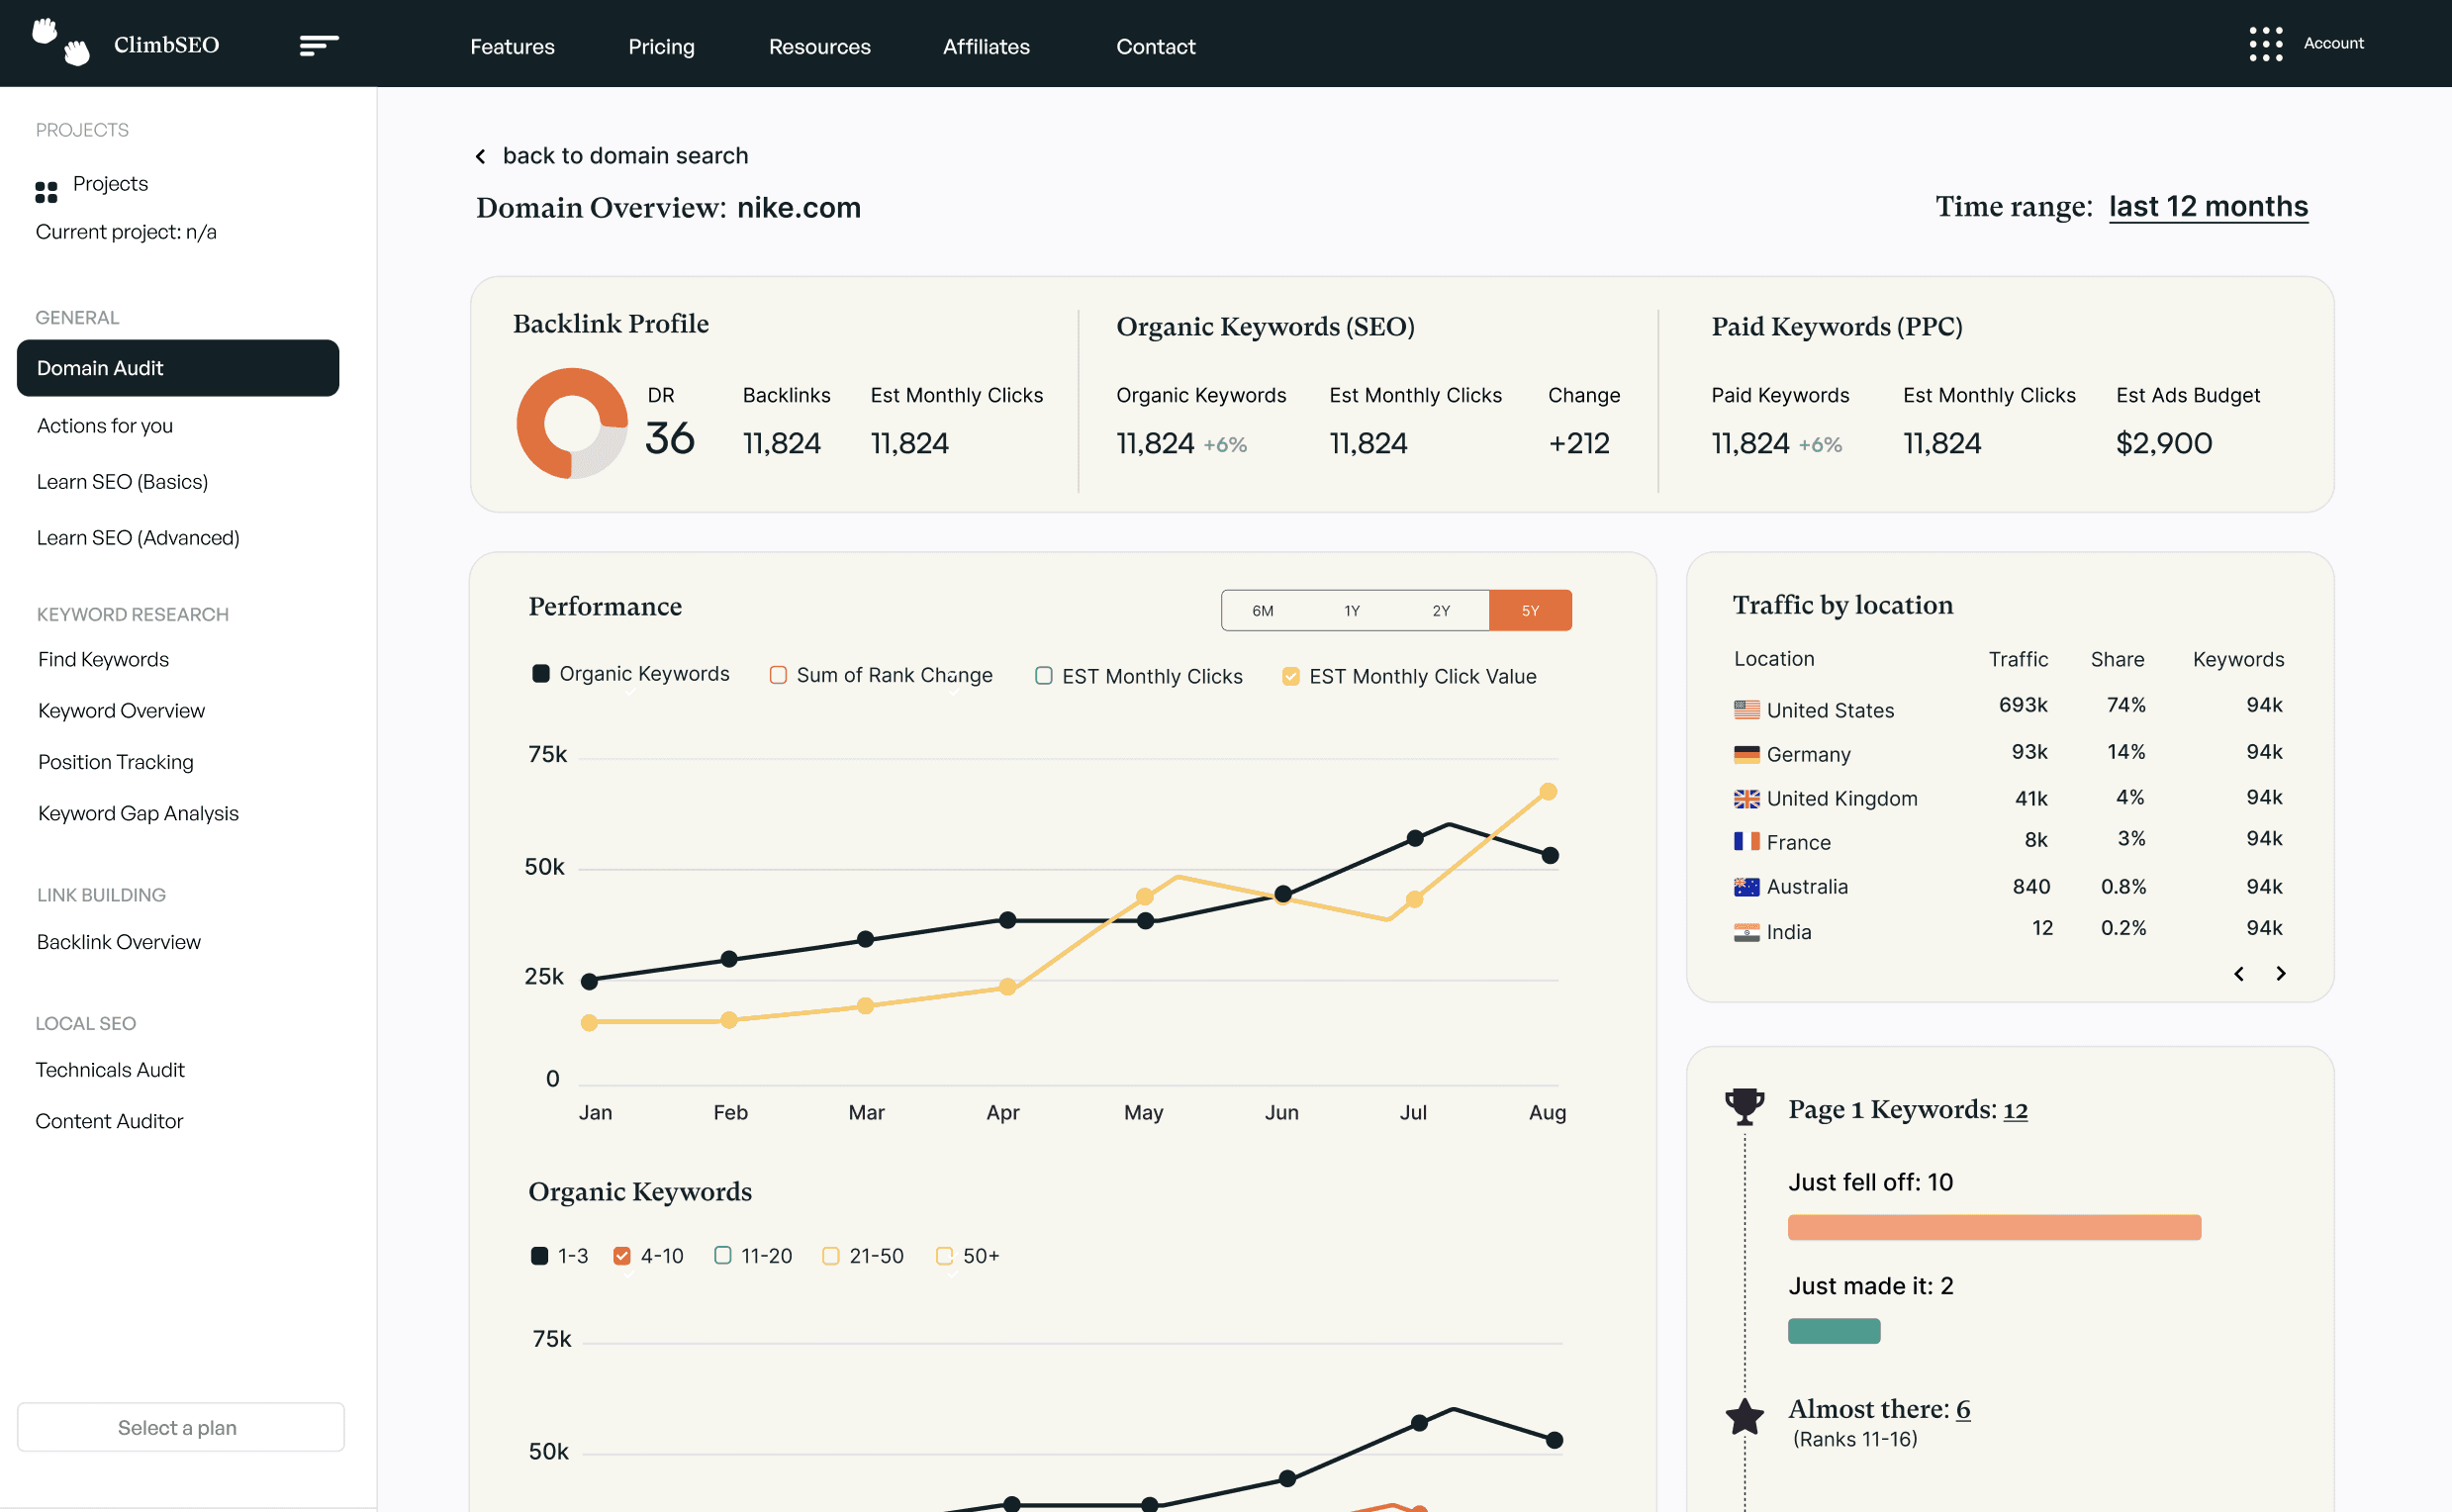
Task: Open Learn SEO (Advanced)
Action: coord(138,538)
